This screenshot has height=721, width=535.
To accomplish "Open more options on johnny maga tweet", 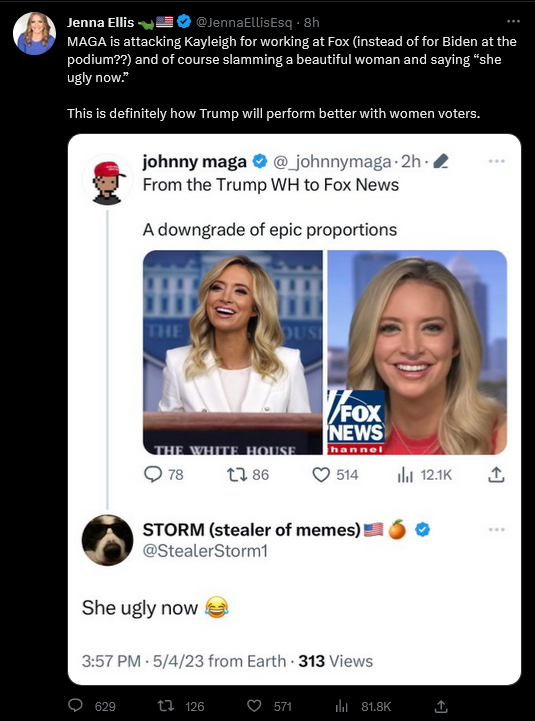I will tap(497, 161).
